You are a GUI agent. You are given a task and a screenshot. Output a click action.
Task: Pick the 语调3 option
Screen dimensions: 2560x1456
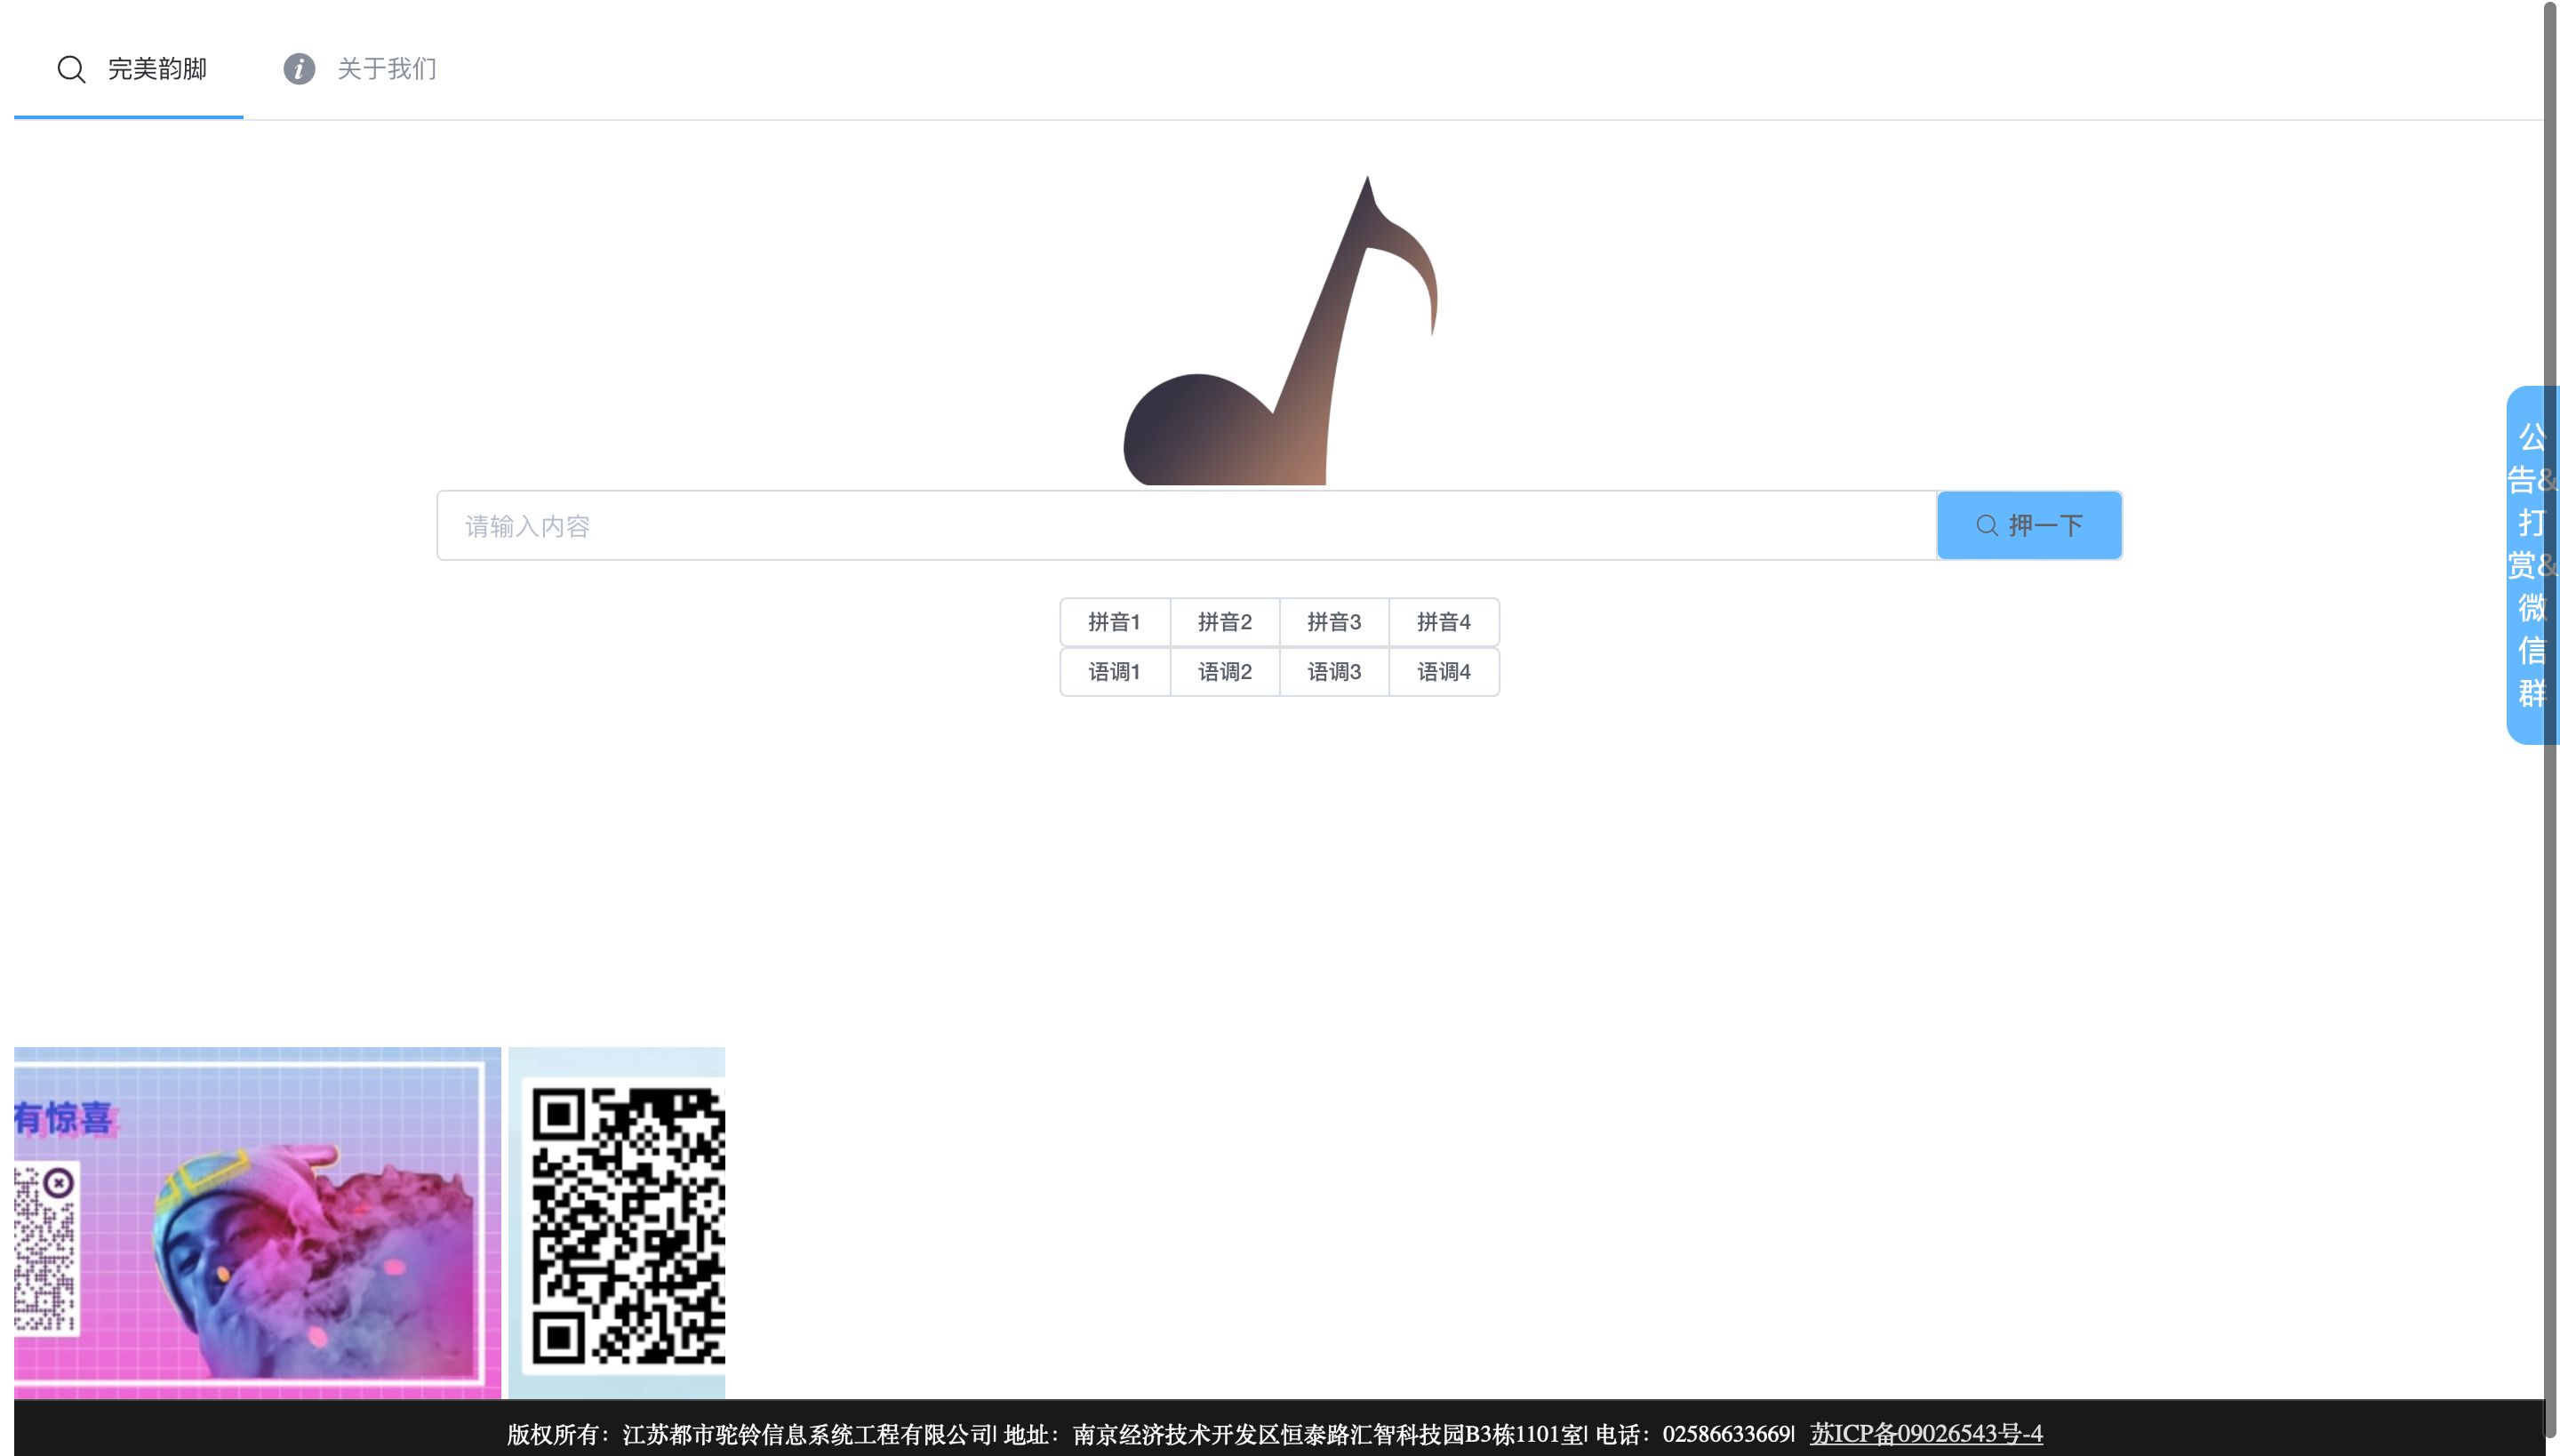(x=1334, y=672)
